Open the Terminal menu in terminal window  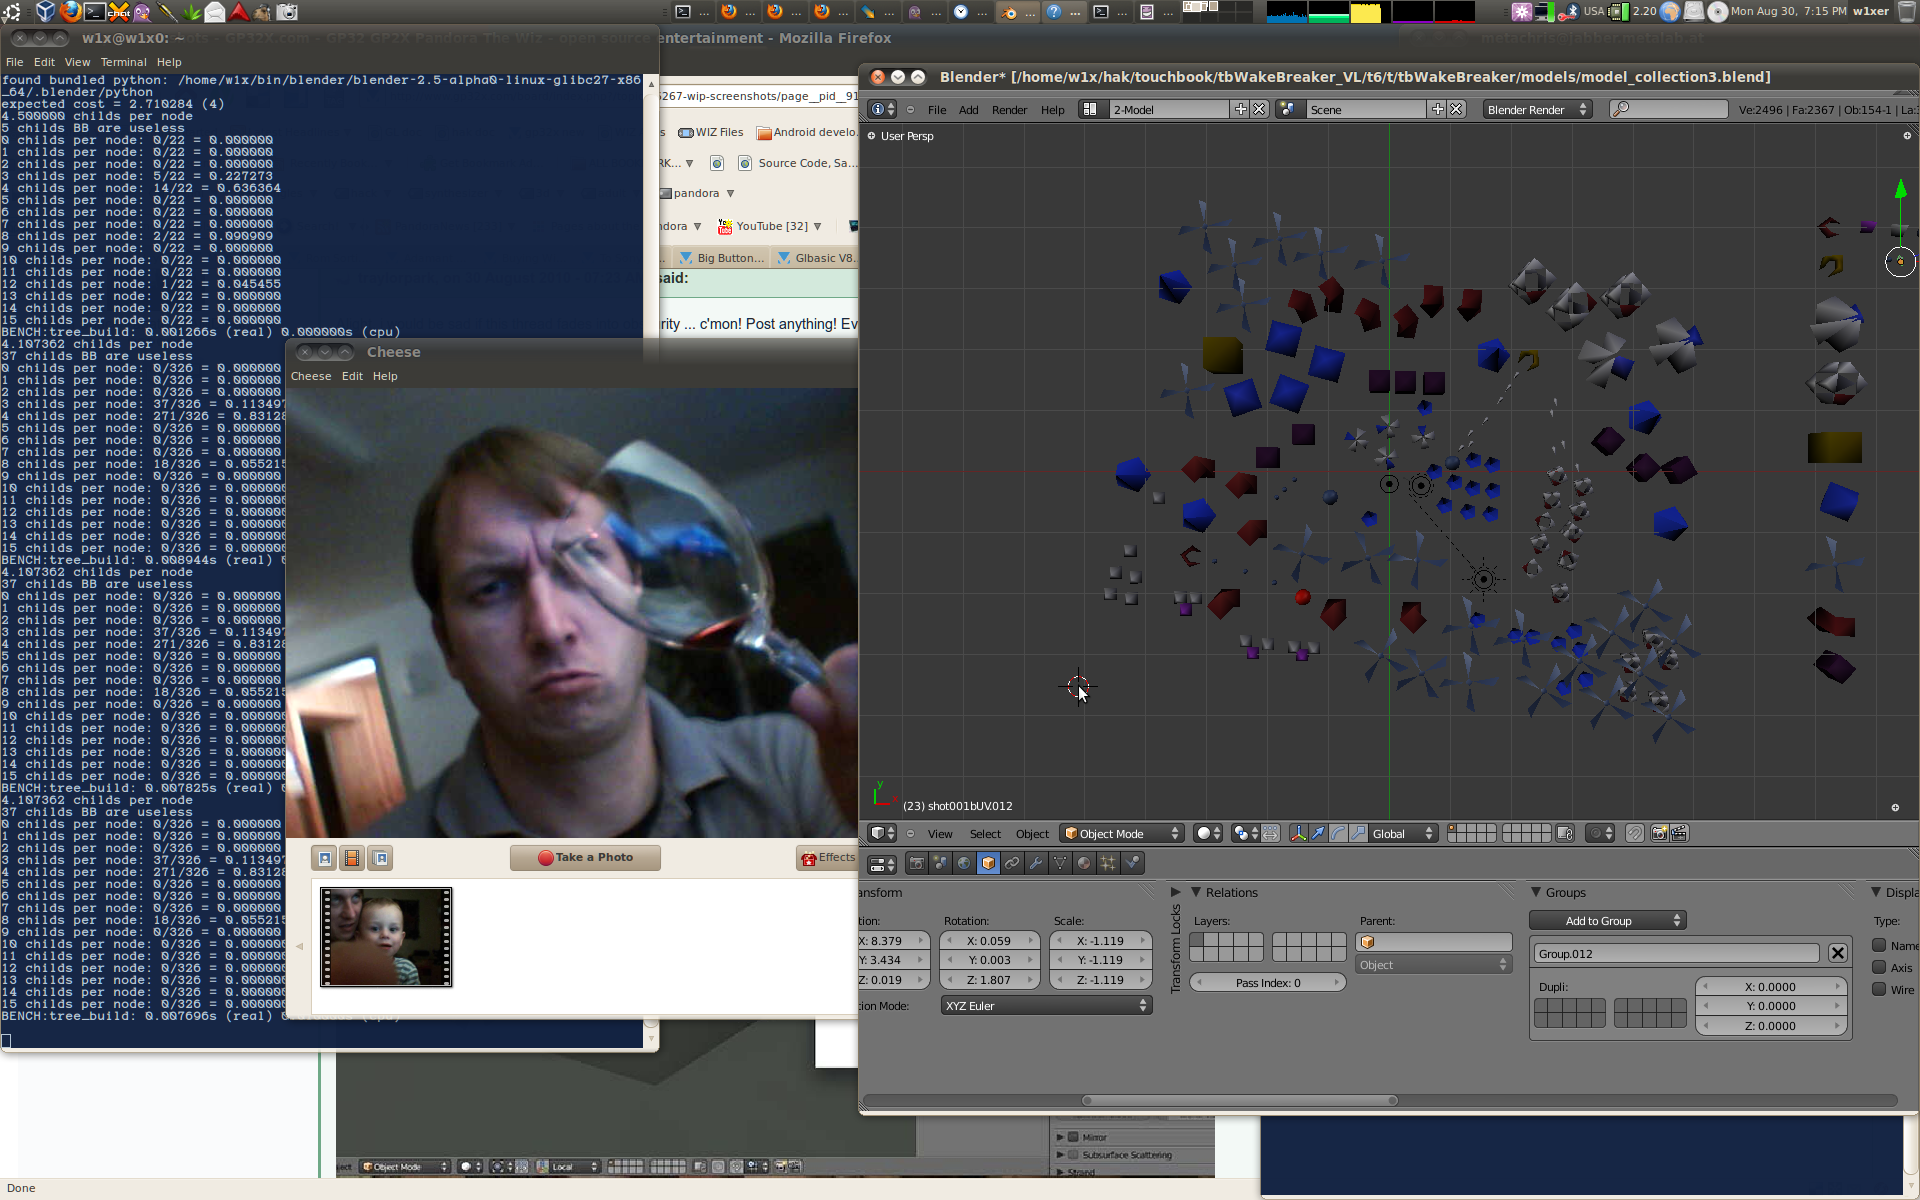(x=123, y=62)
